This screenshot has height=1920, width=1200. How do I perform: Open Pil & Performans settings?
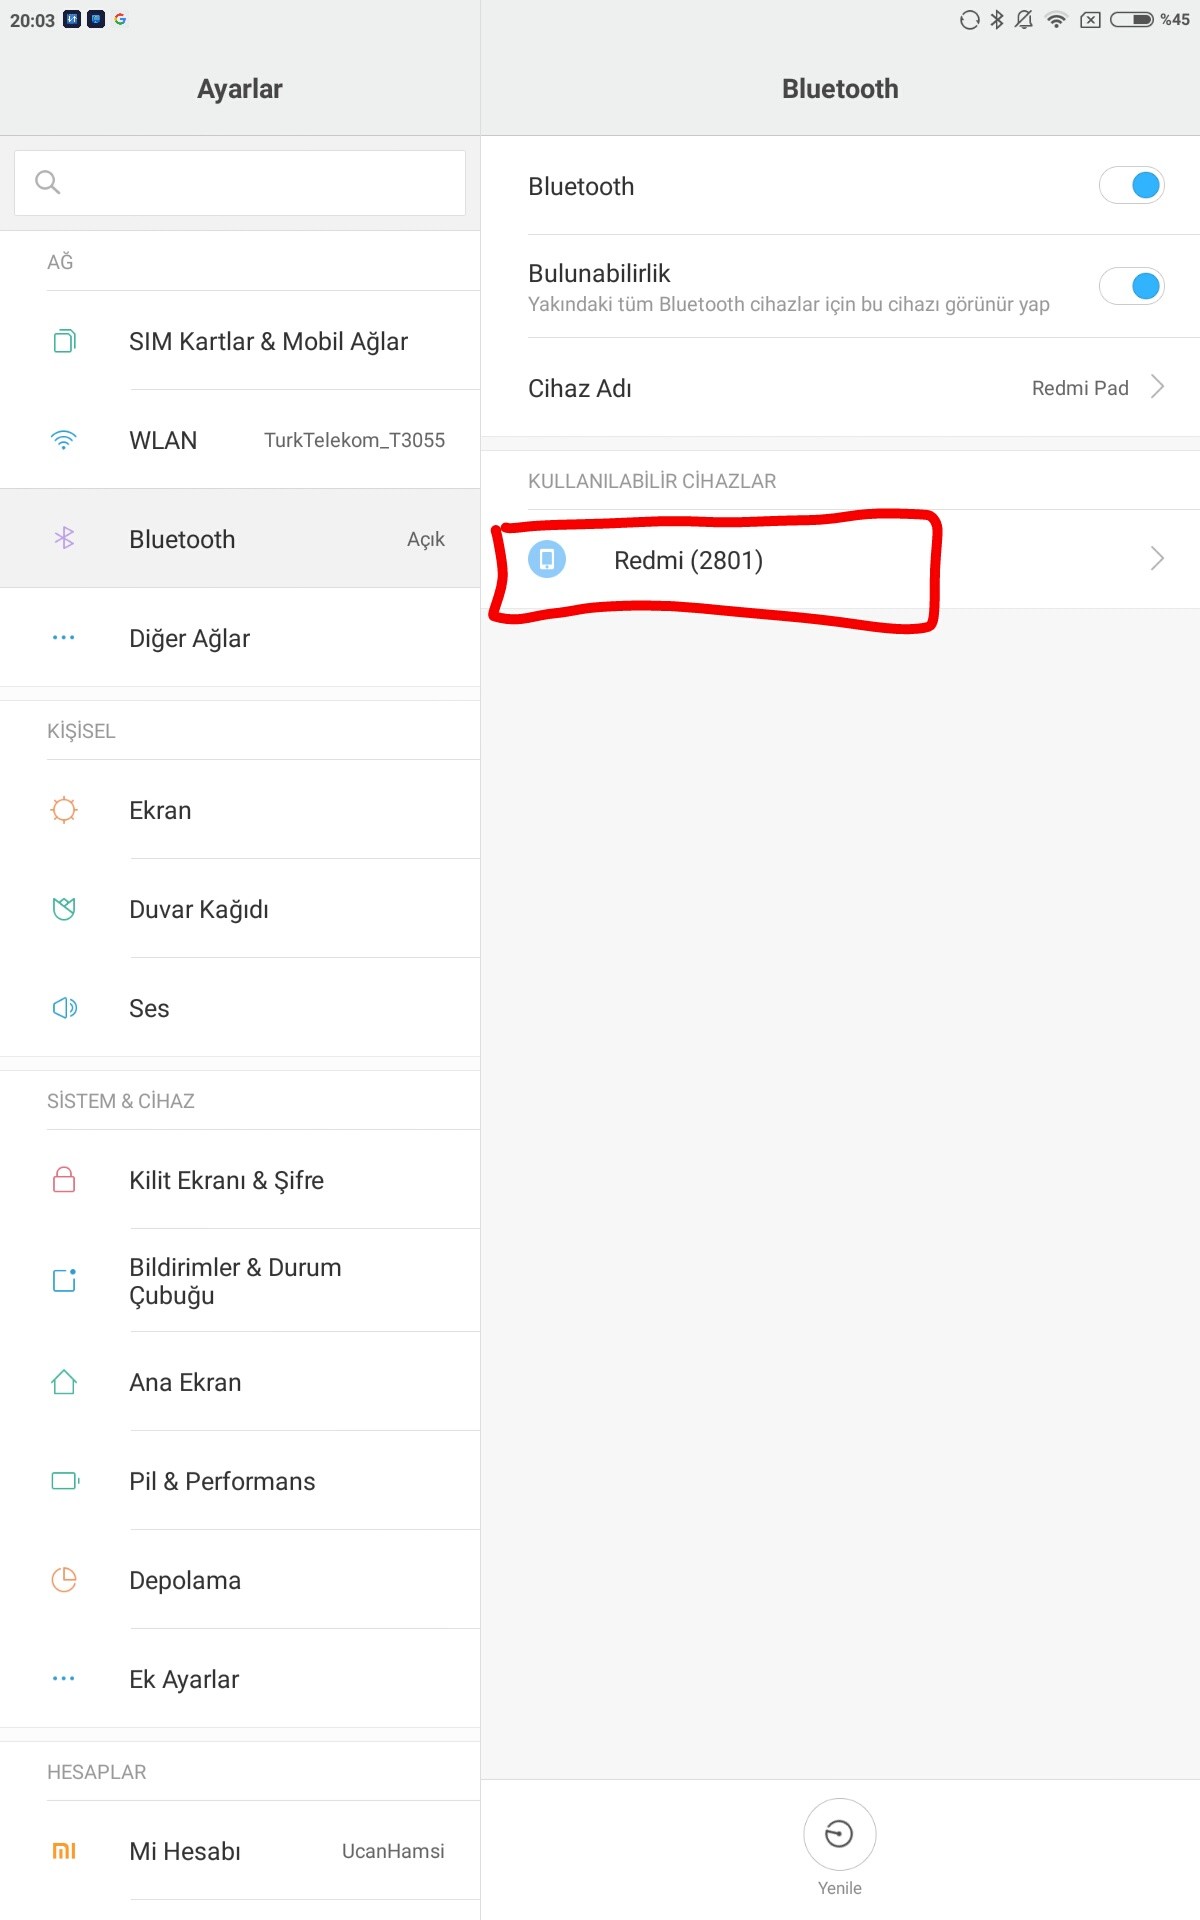point(240,1481)
